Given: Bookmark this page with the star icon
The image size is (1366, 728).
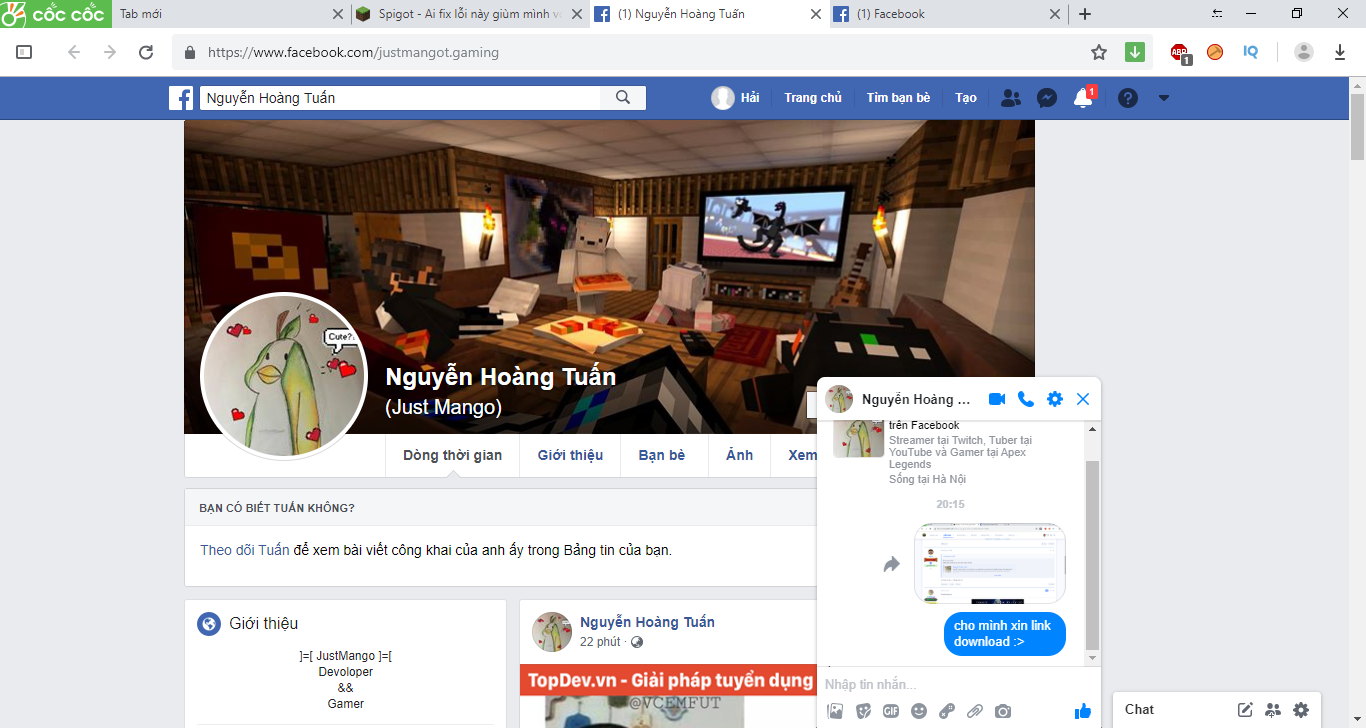Looking at the screenshot, I should 1099,52.
